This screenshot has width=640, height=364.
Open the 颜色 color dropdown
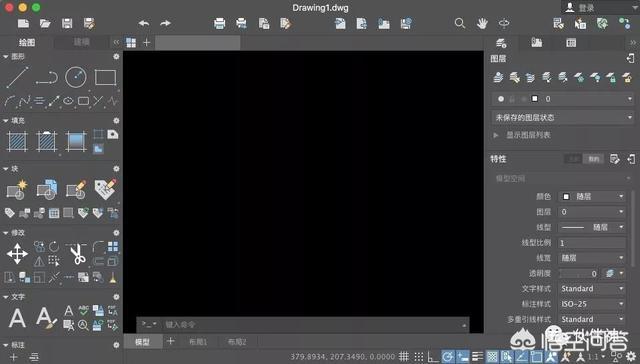593,197
